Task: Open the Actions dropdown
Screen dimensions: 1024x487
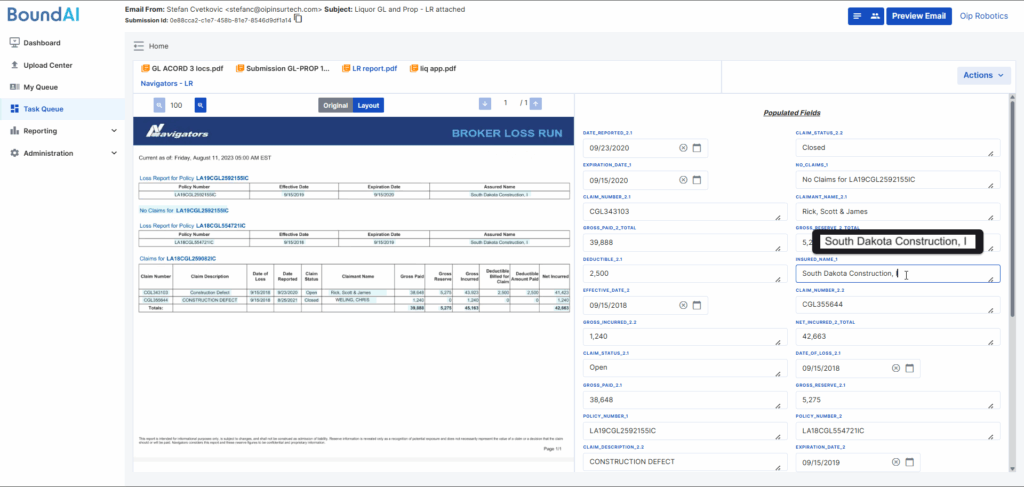Action: (x=984, y=75)
